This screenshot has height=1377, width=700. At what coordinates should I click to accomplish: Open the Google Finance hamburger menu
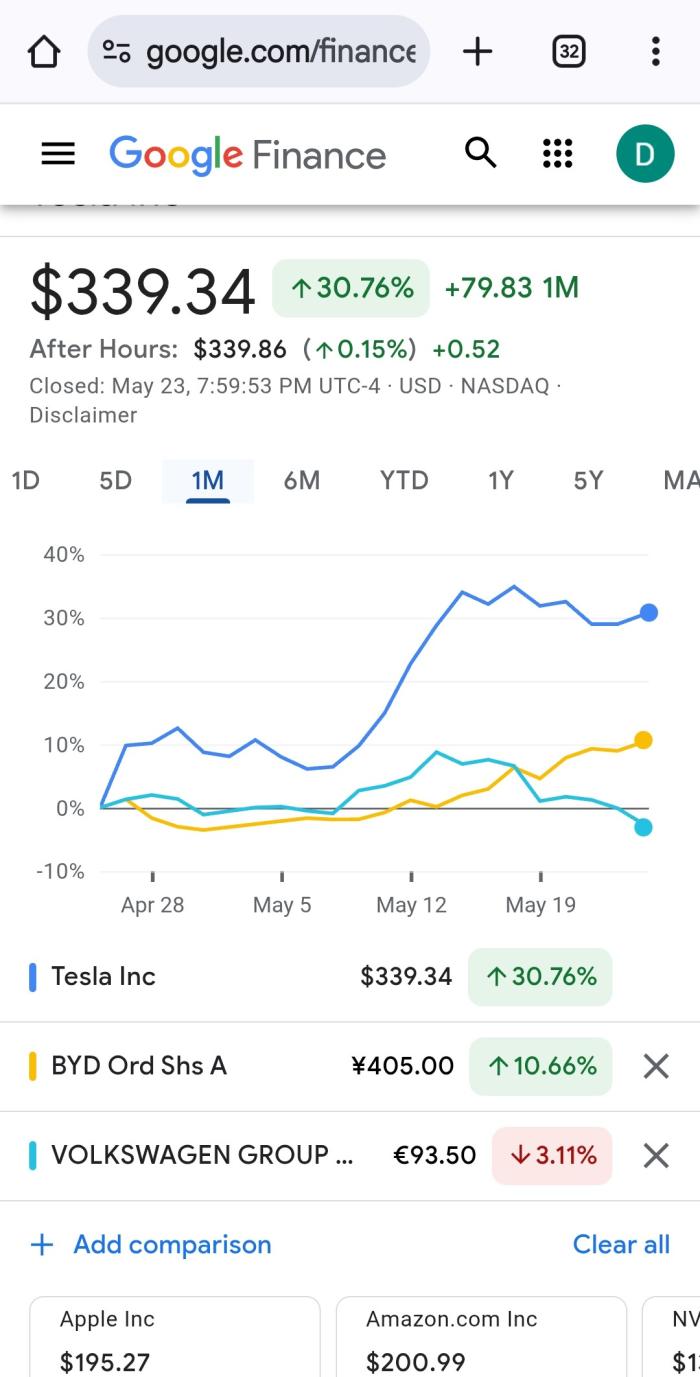58,154
